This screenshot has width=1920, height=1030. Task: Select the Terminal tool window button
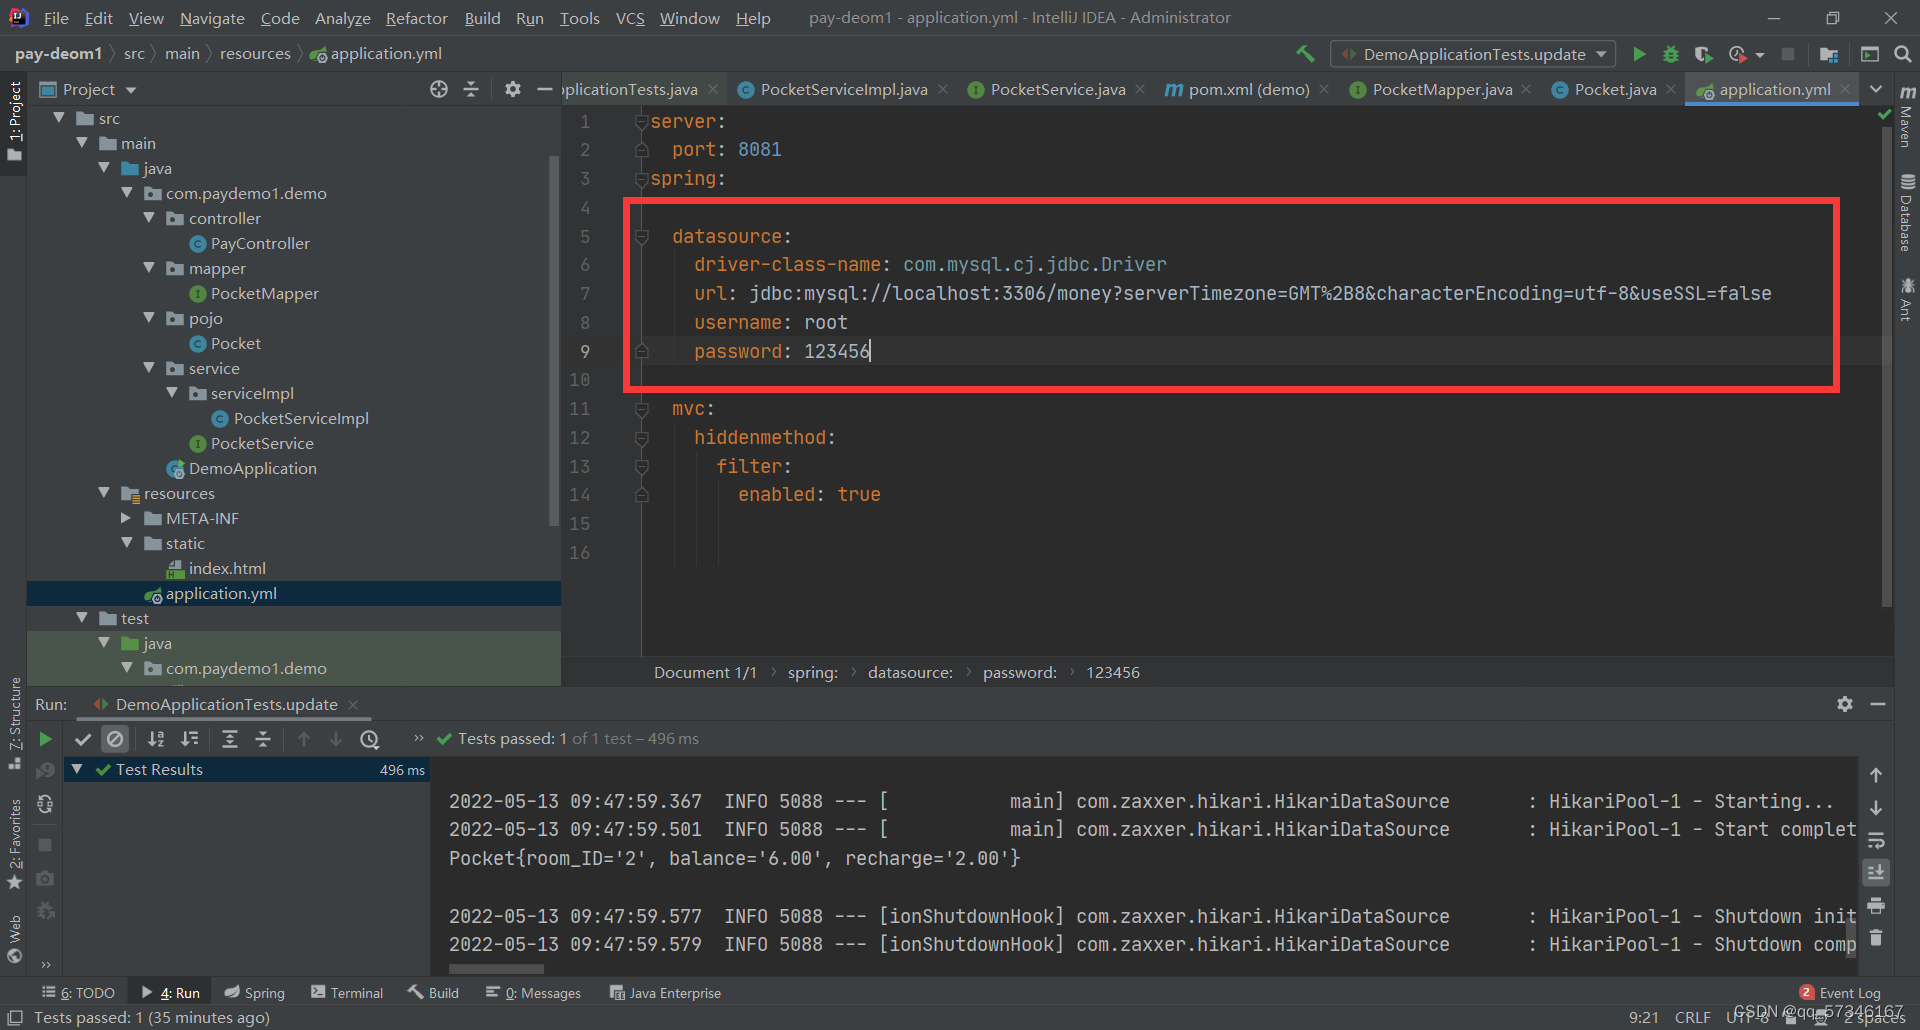click(347, 992)
